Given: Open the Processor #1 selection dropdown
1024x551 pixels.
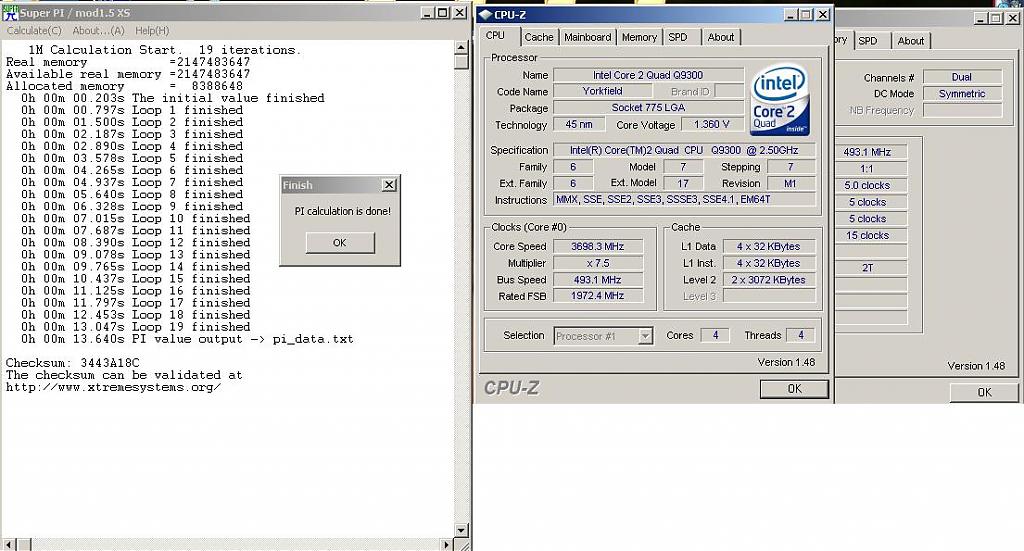Looking at the screenshot, I should (x=645, y=336).
